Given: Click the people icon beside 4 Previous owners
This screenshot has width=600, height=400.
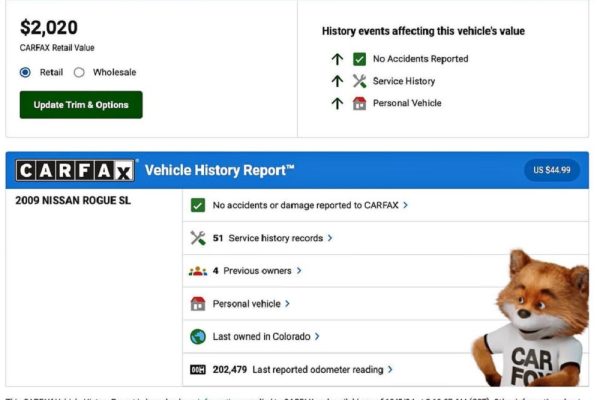Looking at the screenshot, I should (198, 271).
